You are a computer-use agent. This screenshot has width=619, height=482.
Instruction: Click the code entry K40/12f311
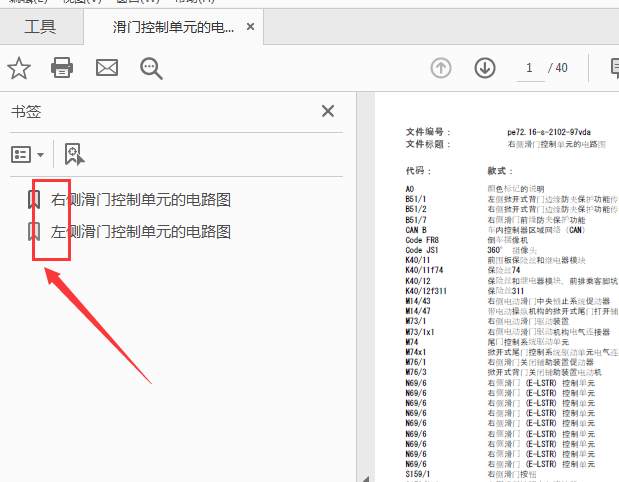click(426, 291)
